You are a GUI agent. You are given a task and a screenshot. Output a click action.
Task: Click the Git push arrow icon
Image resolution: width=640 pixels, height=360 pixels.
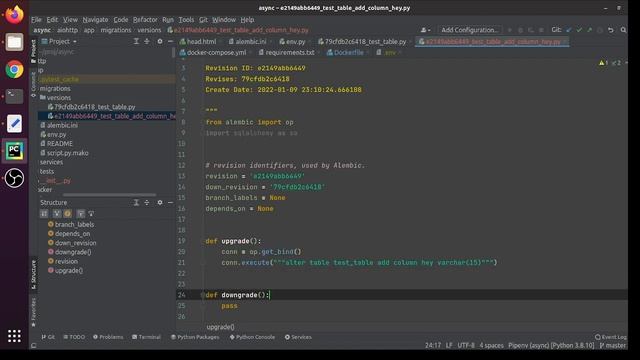[x=589, y=30]
